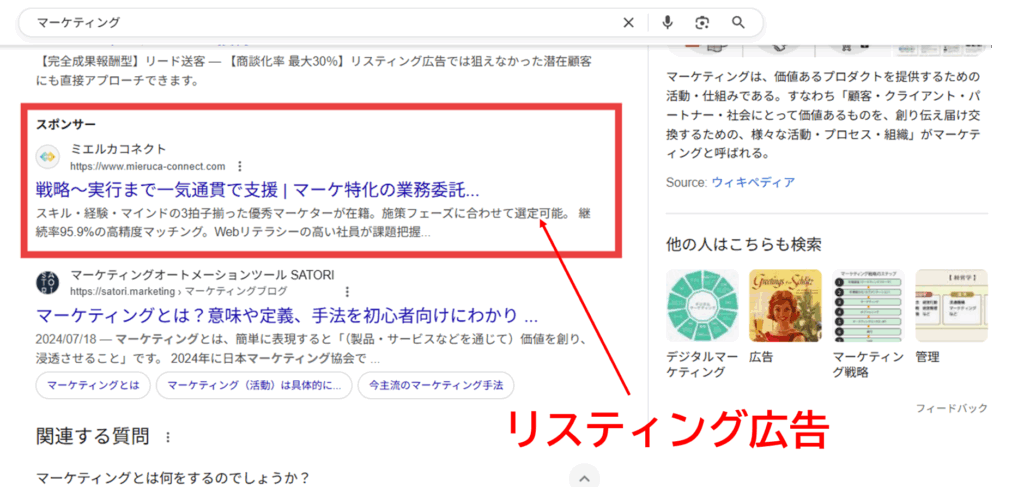
Task: Click the ミエルカコネクト site name
Action: (118, 149)
